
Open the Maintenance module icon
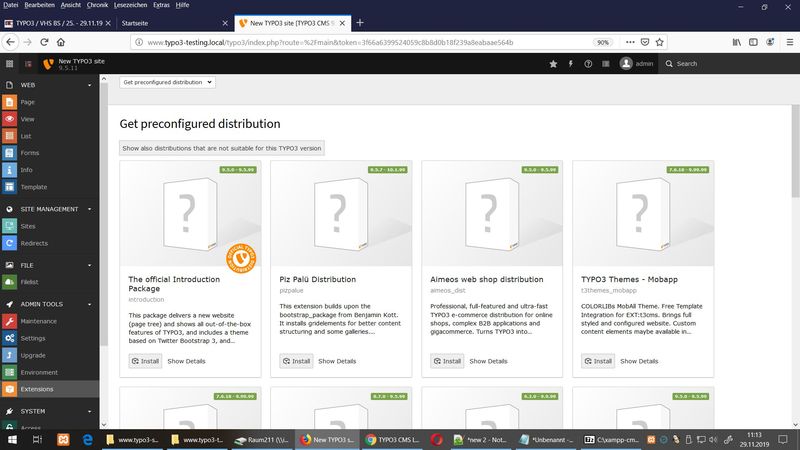tap(9, 321)
